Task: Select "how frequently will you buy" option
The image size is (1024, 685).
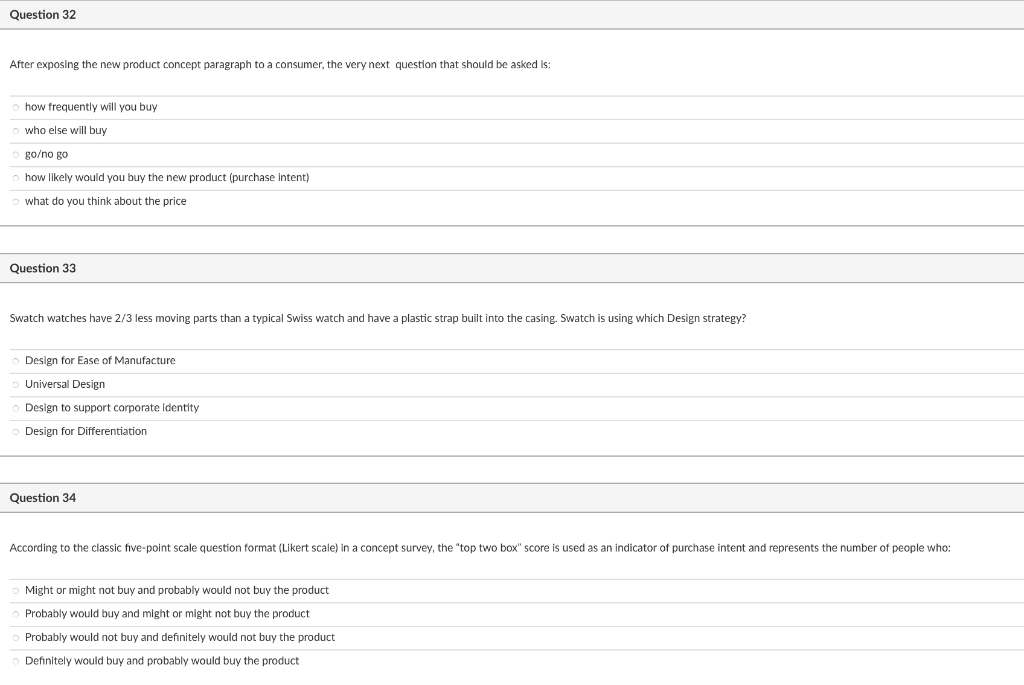Action: 14,107
